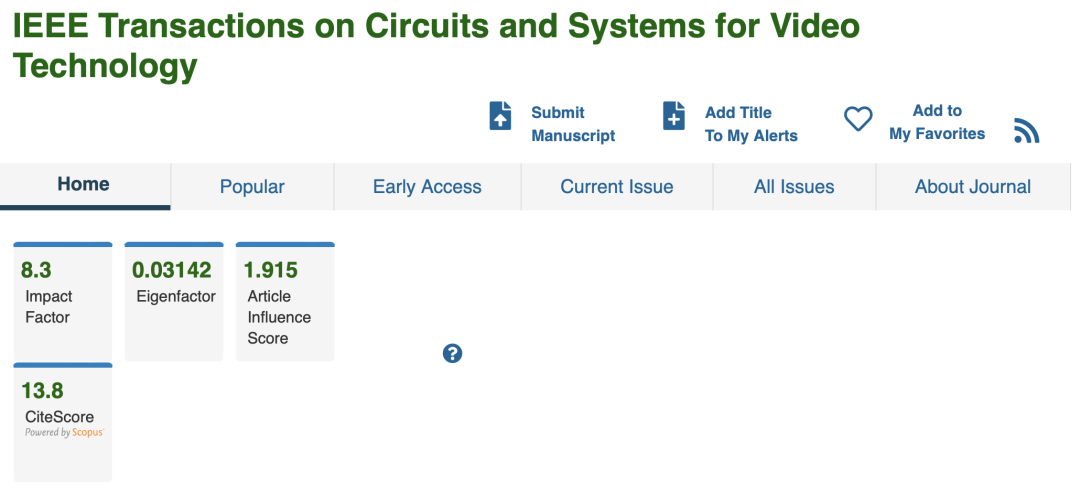Viewport: 1080px width, 492px height.
Task: Click the 8.3 Impact Factor card
Action: pyautogui.click(x=62, y=300)
